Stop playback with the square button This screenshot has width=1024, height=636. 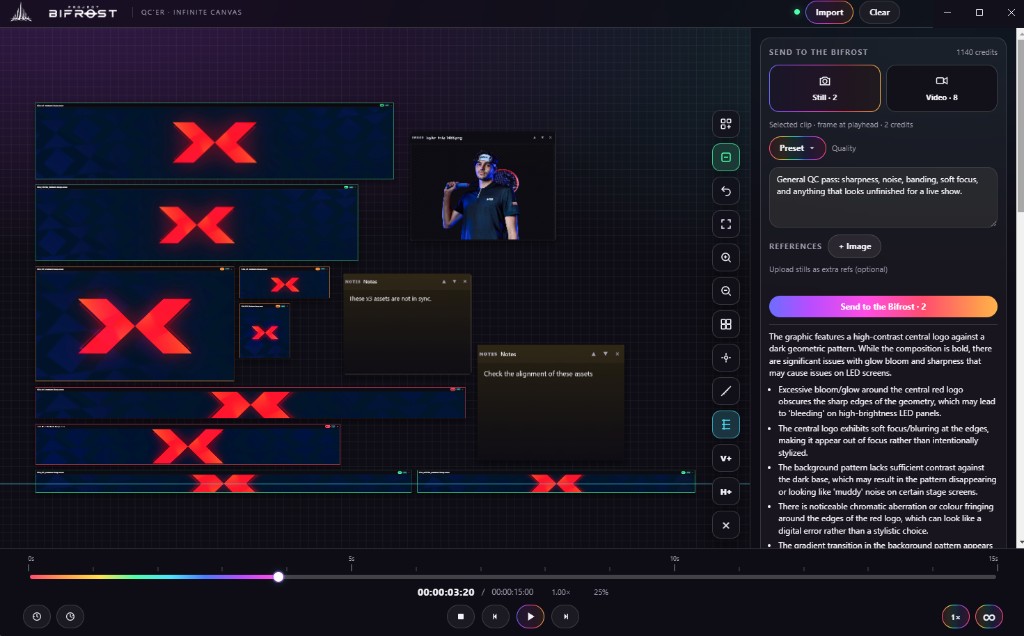460,616
